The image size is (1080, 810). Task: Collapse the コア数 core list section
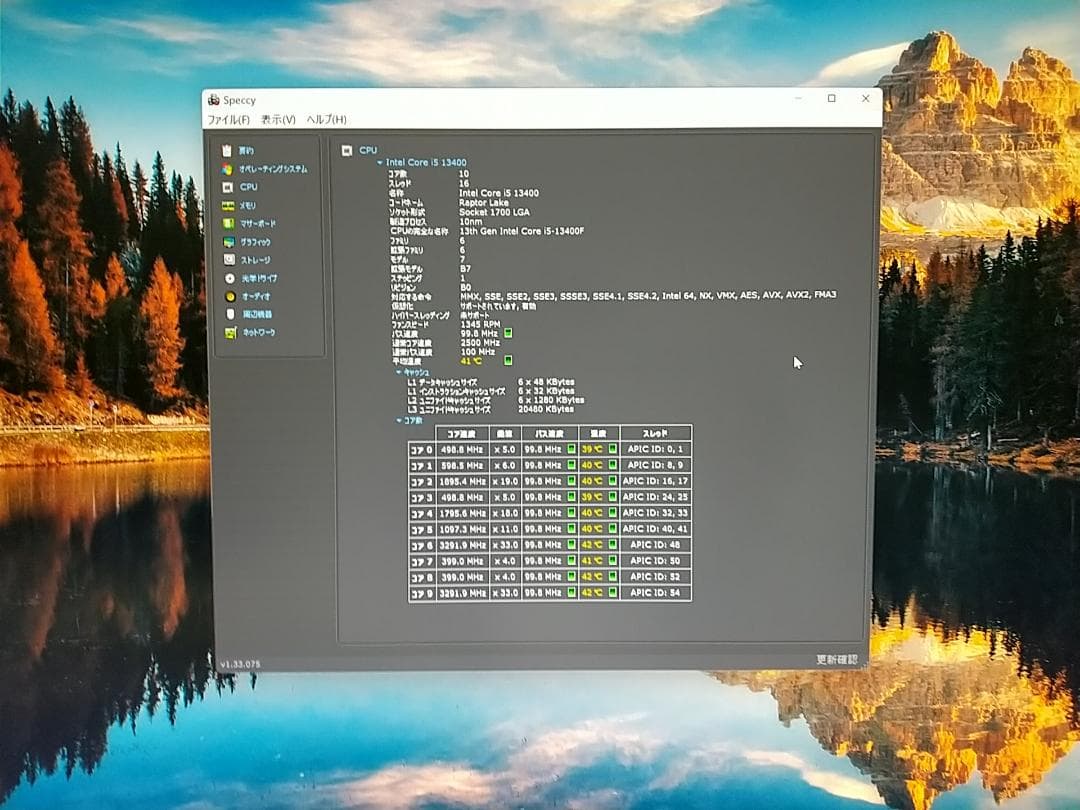(x=400, y=420)
